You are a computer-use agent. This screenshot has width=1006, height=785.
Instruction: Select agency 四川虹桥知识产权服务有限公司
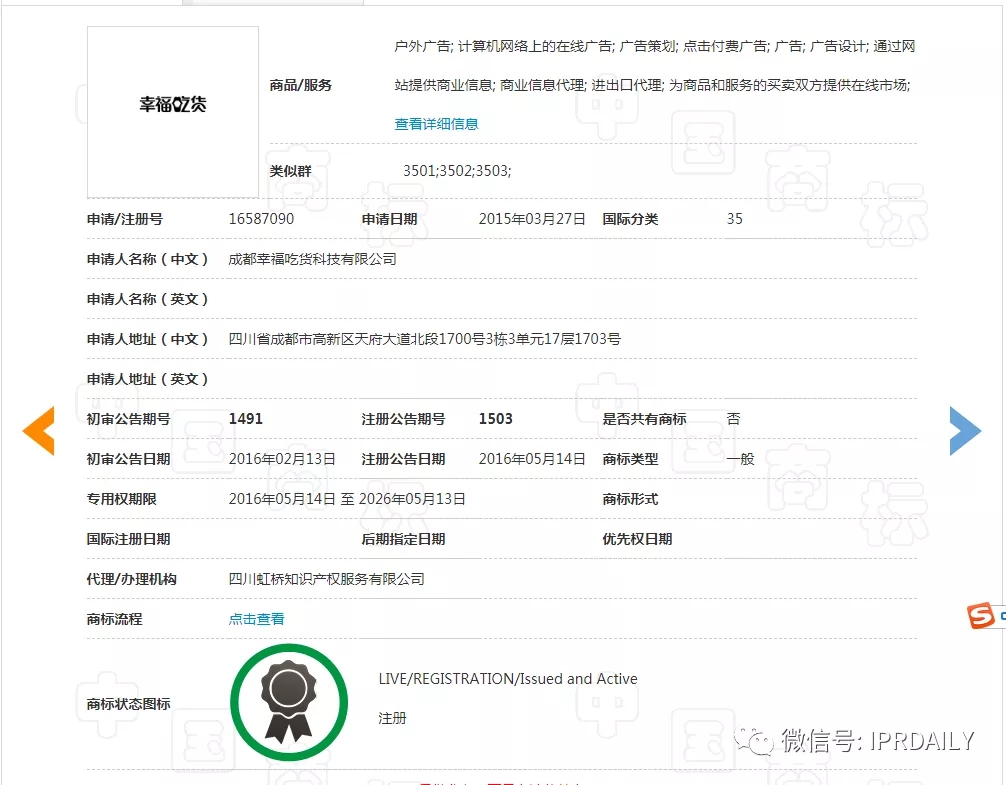327,579
